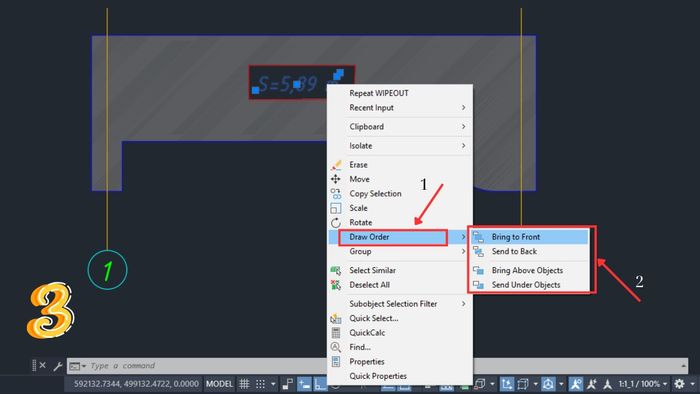Screen dimensions: 700x394
Task: Click the Send to Back icon
Action: 479,251
